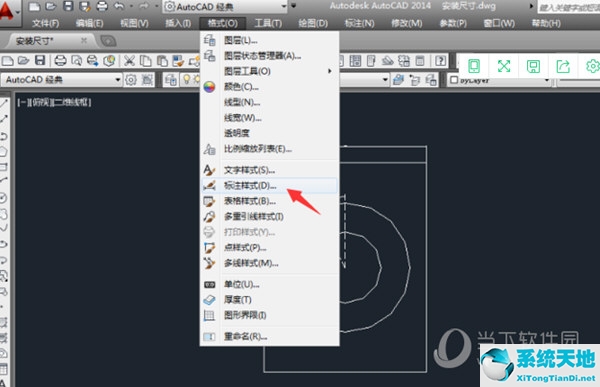Click Open in the quick access toolbar
Screen dimensions: 600x387
[51, 6]
